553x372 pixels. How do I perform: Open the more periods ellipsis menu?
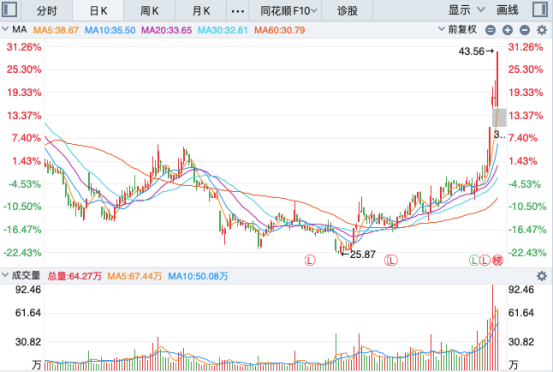[238, 11]
